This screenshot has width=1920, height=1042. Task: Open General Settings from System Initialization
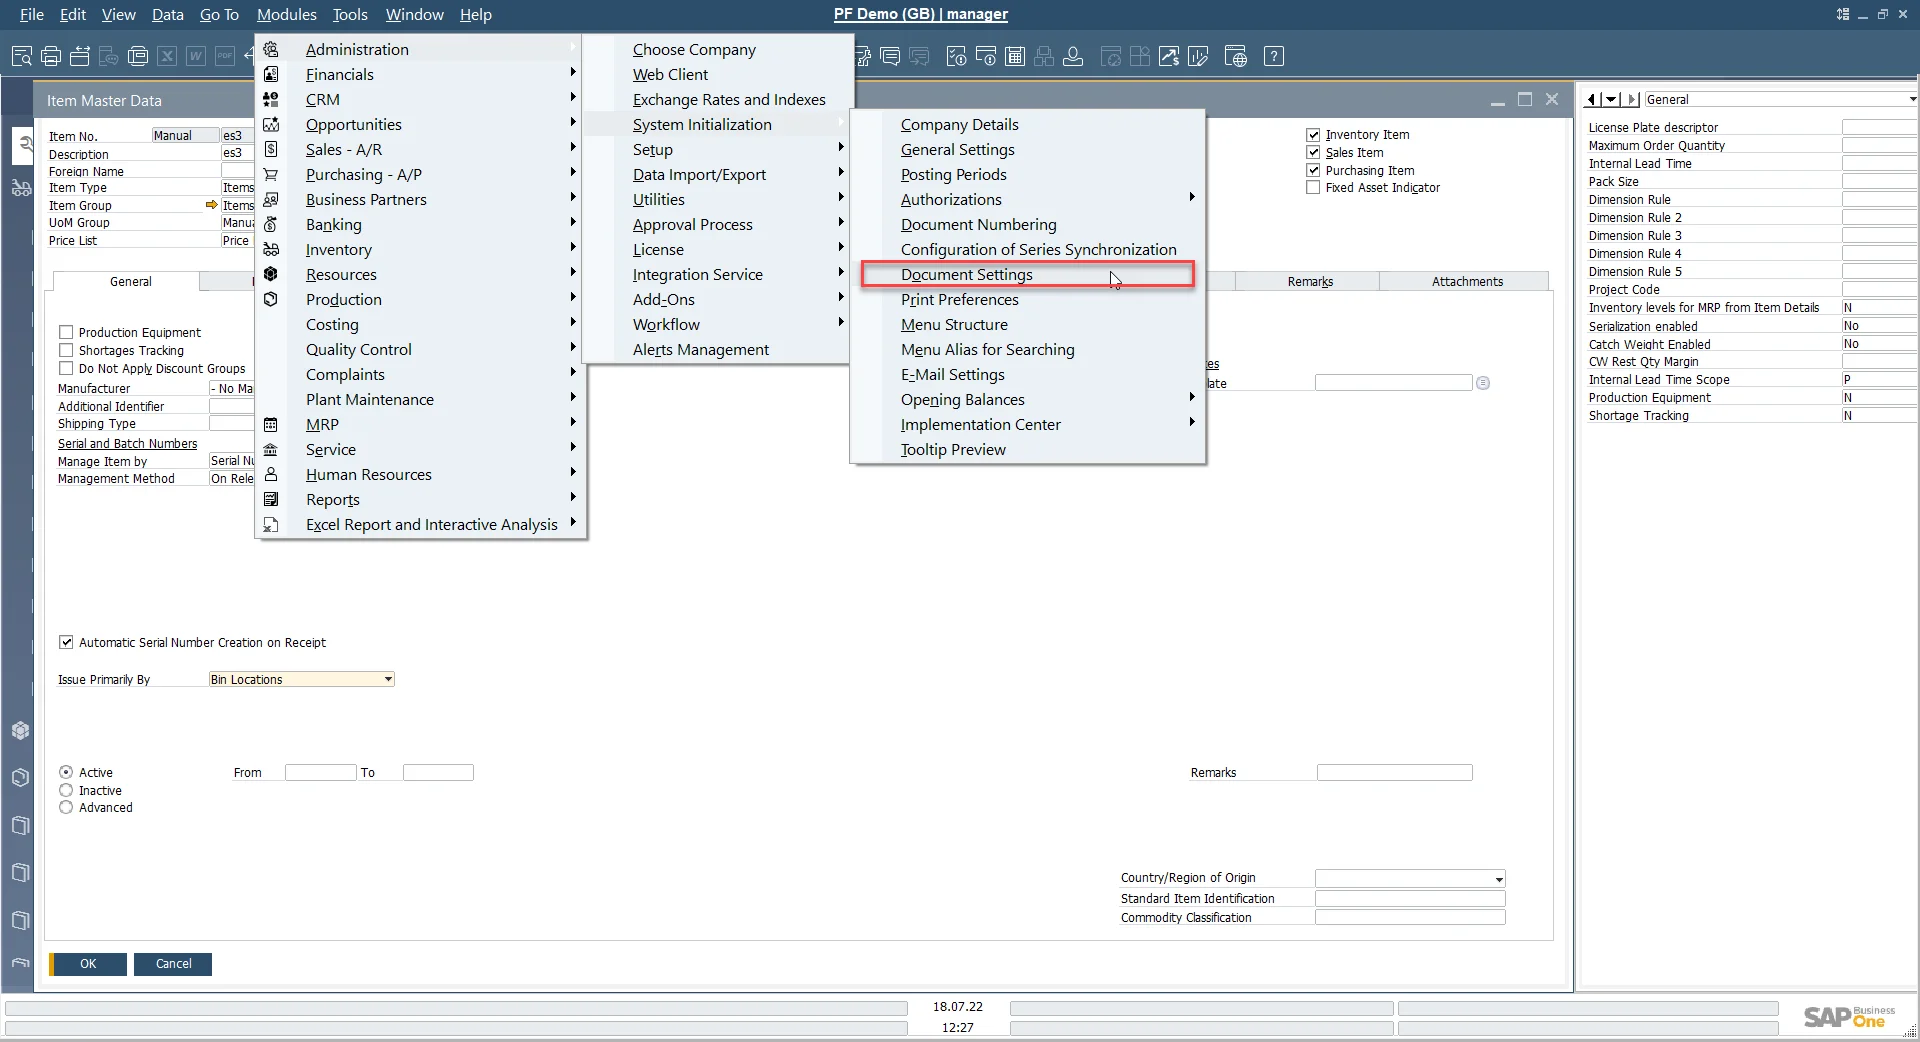[957, 150]
